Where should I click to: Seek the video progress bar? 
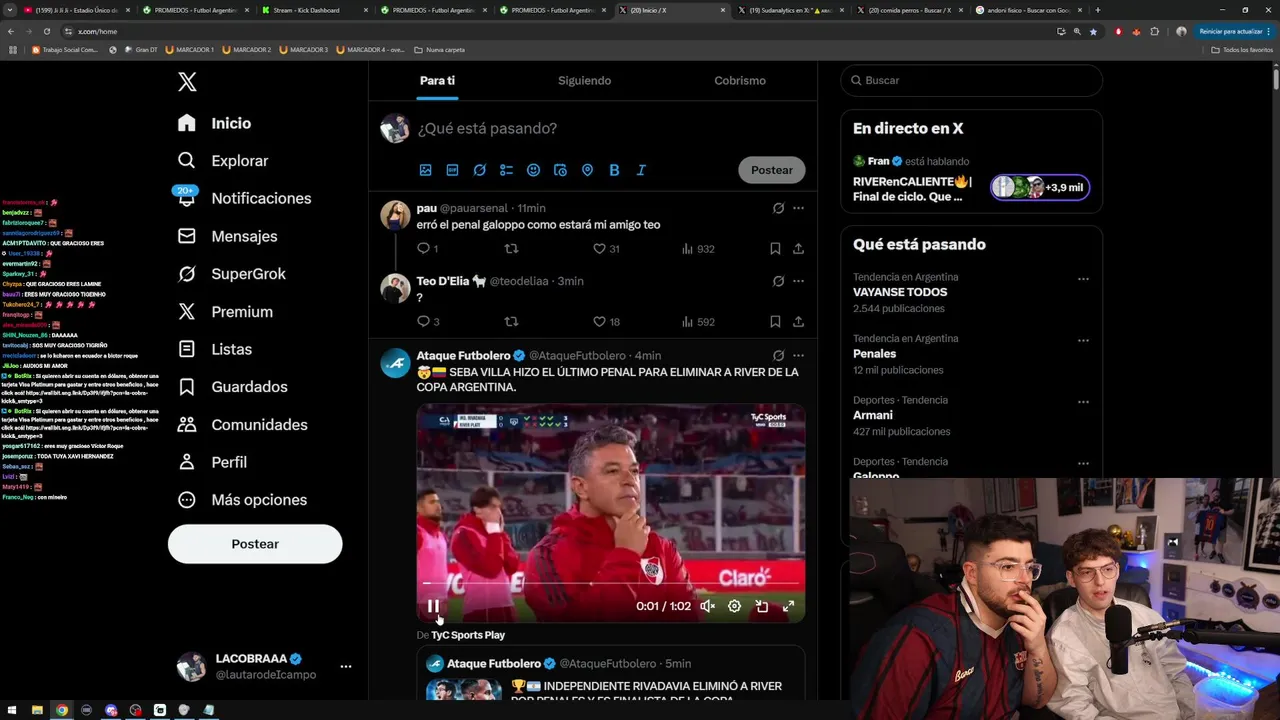[x=611, y=583]
